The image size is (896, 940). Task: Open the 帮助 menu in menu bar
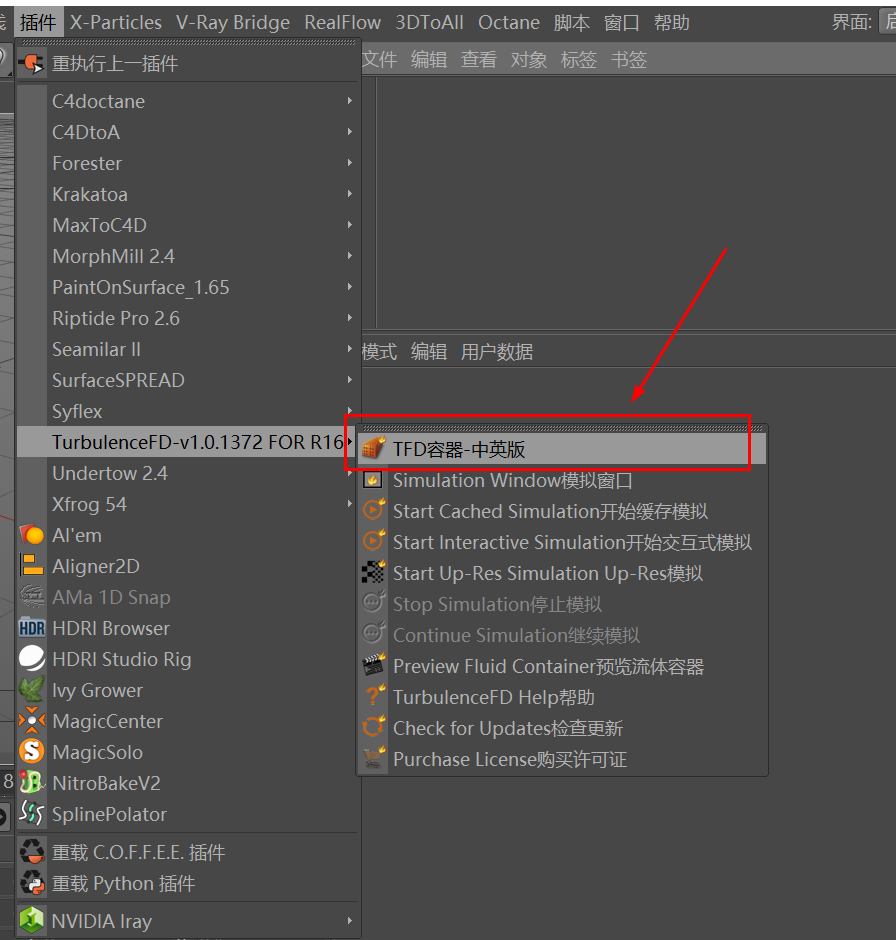pyautogui.click(x=671, y=23)
